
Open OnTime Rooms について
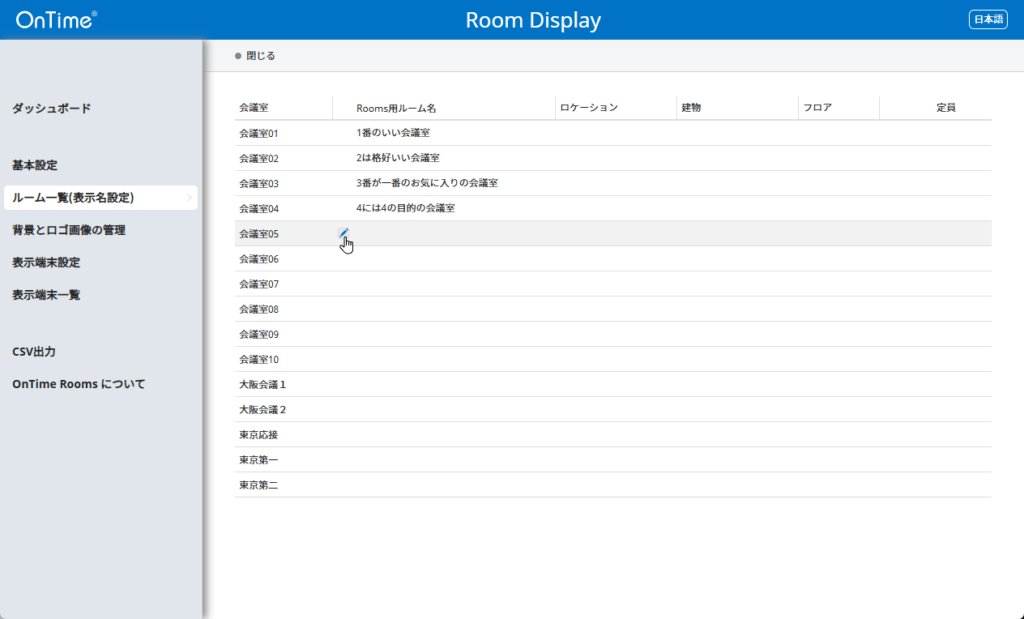79,384
